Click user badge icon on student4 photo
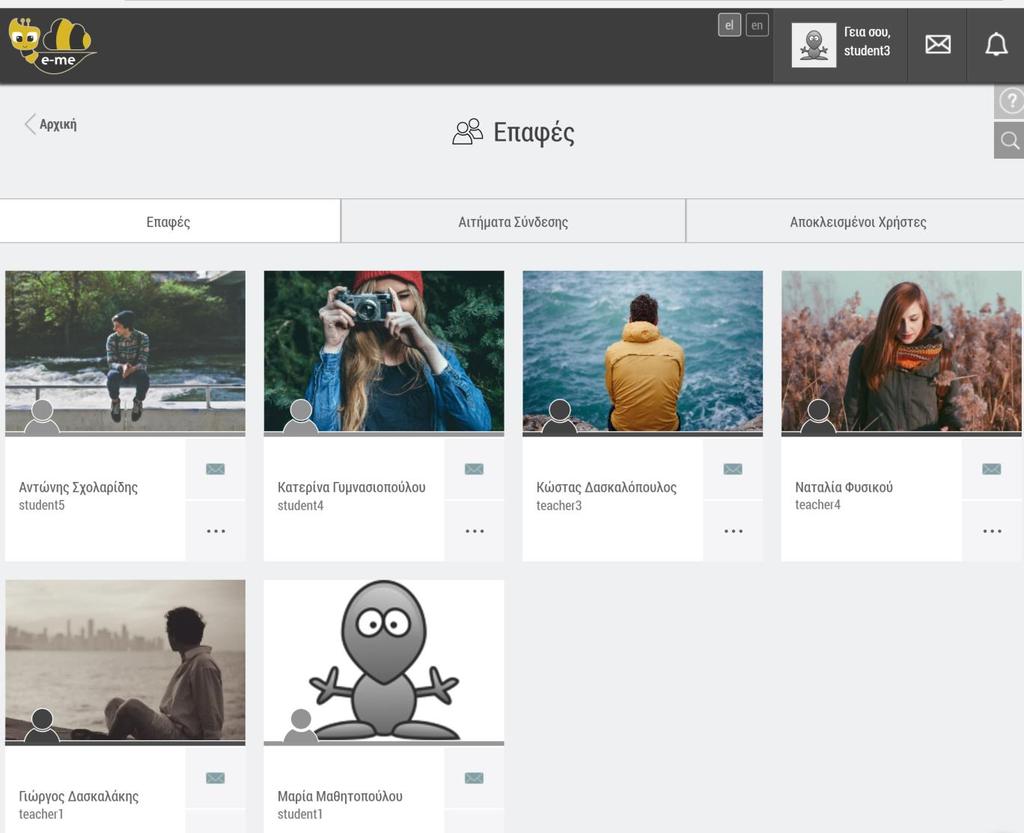Viewport: 1024px width, 833px height. (300, 418)
